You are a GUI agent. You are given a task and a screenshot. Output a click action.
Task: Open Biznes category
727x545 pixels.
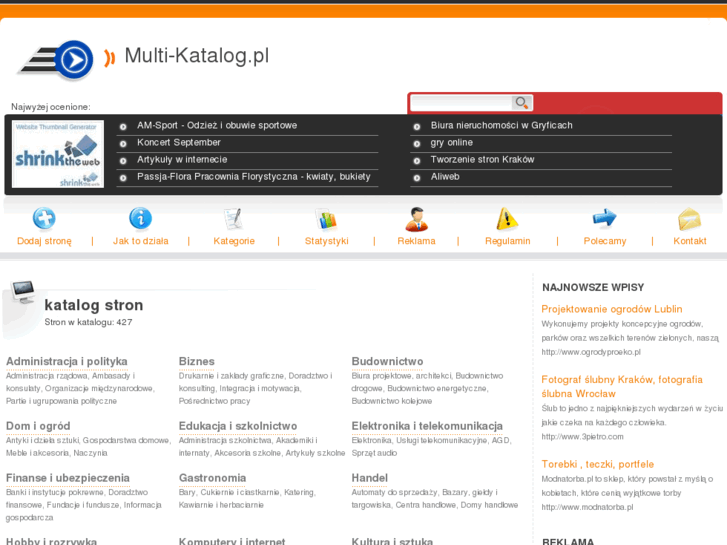197,361
